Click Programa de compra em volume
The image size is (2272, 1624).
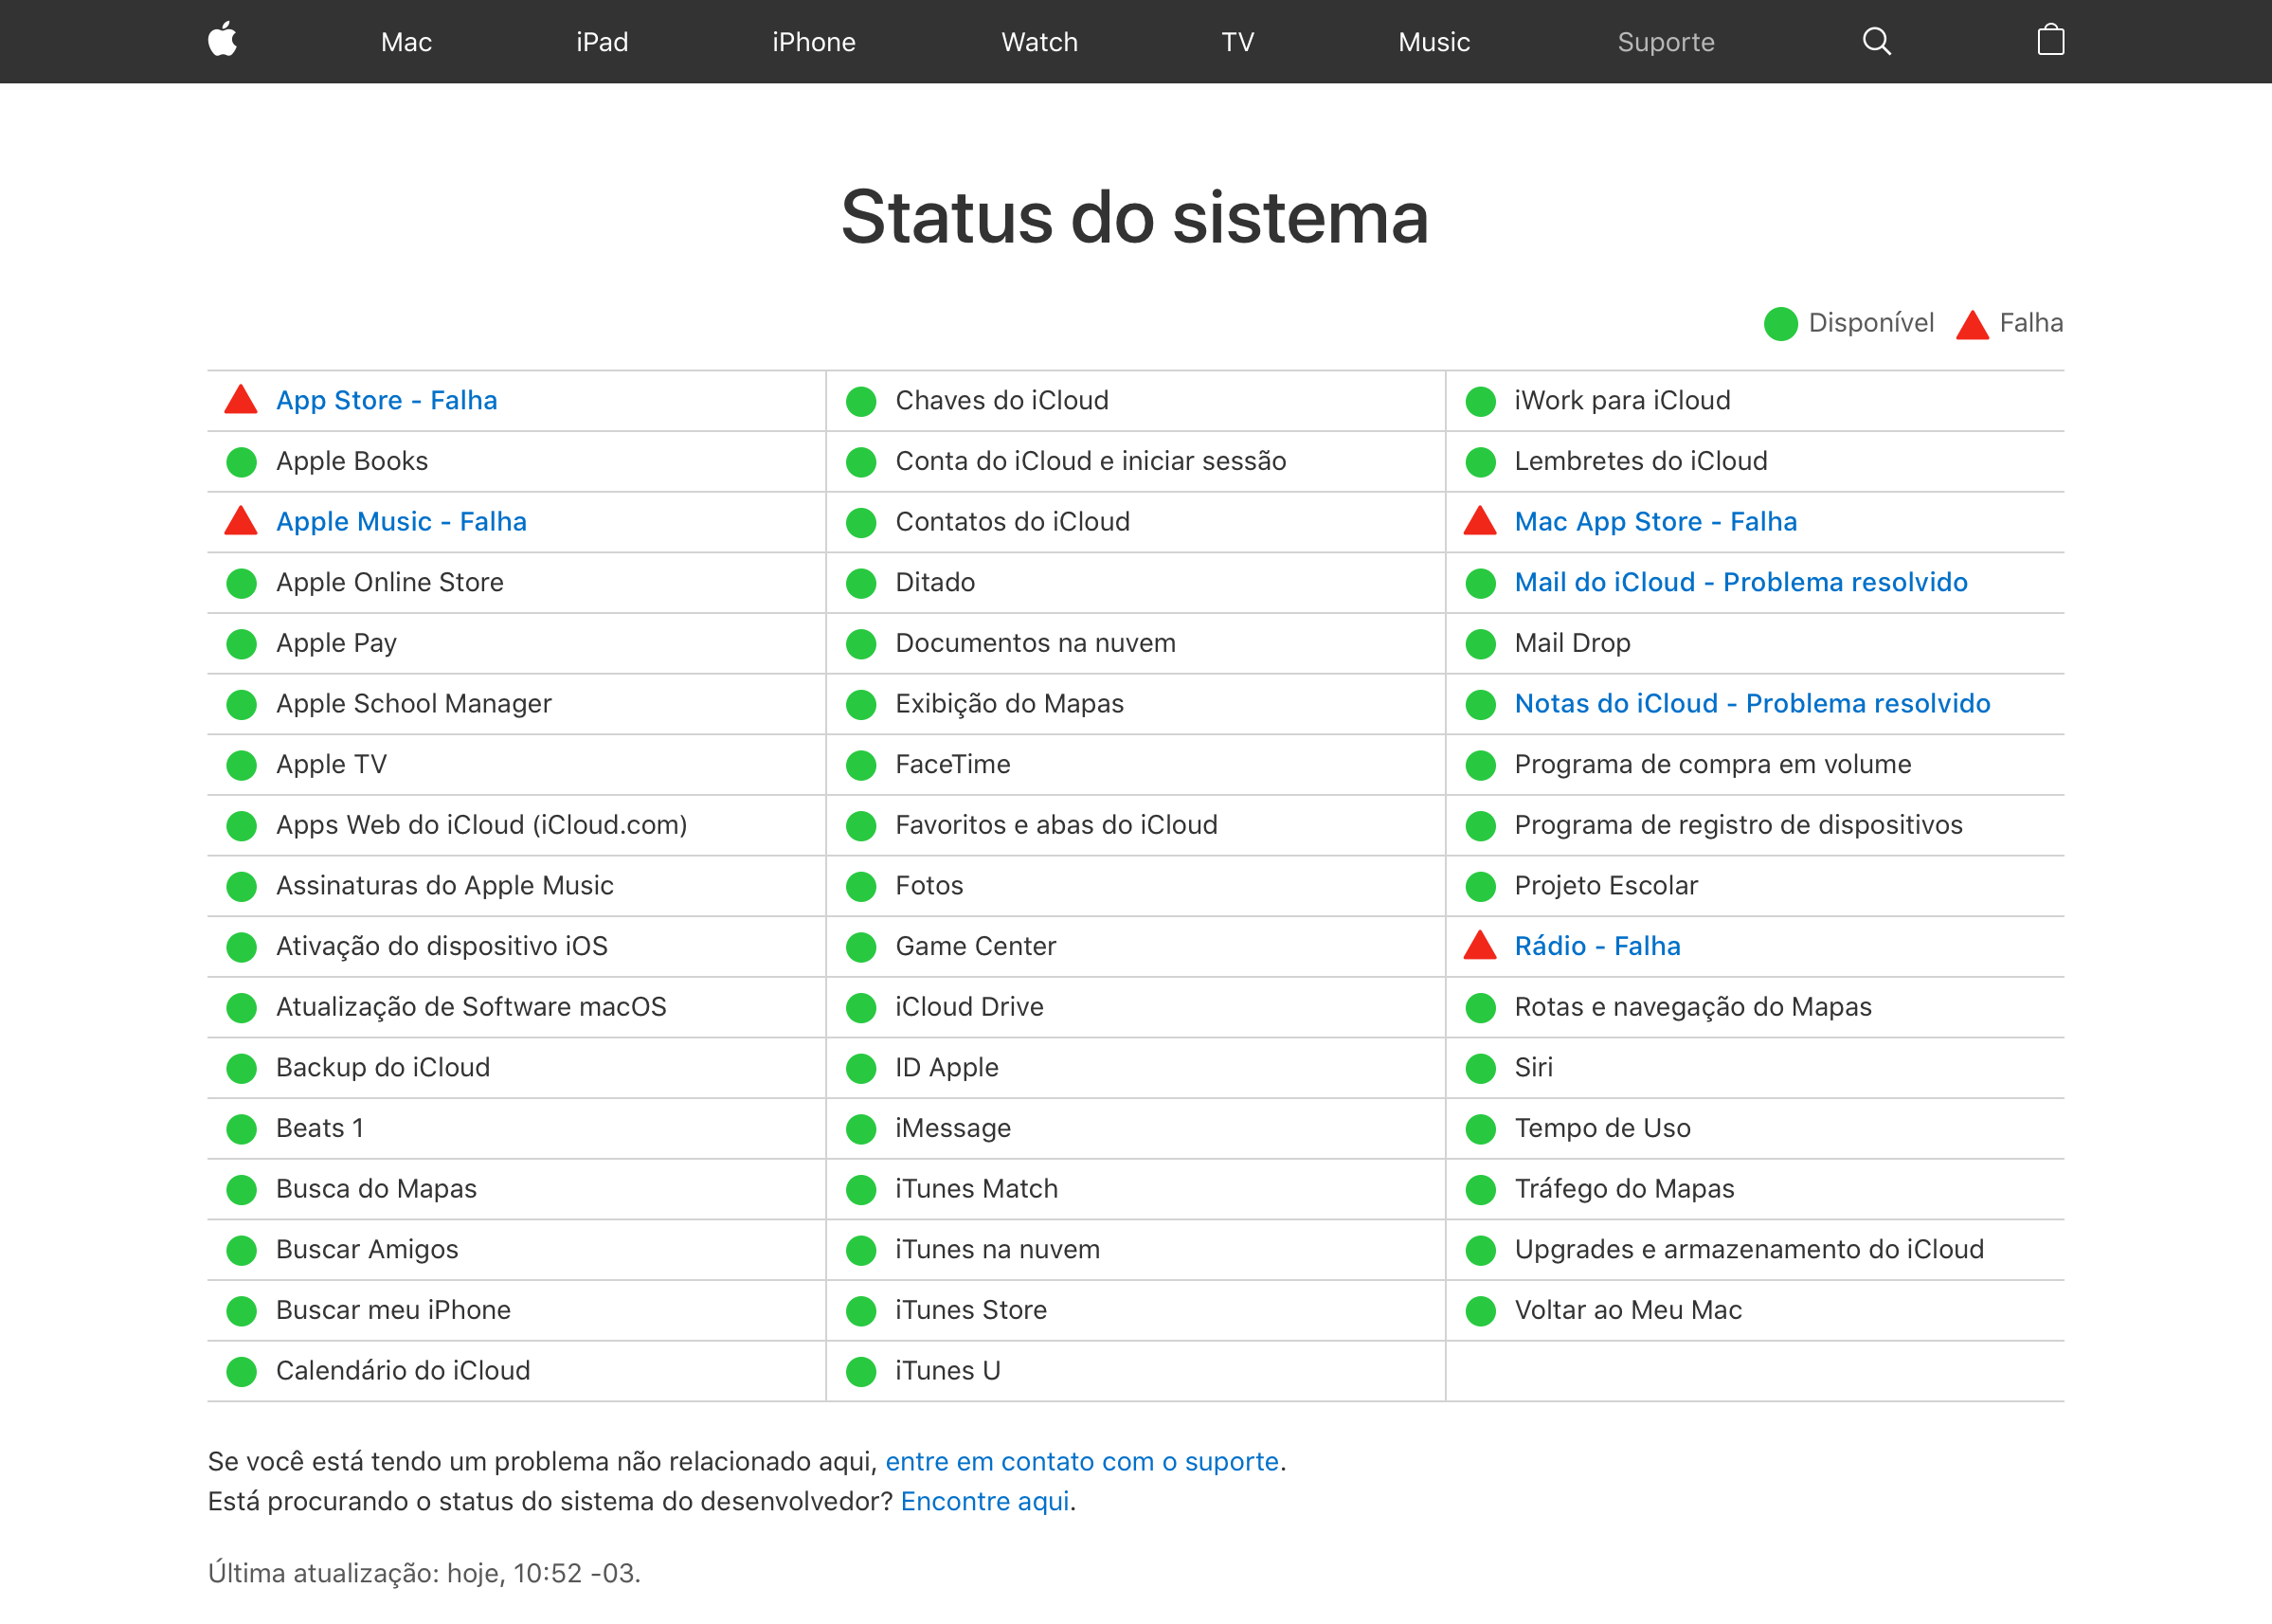point(1712,764)
